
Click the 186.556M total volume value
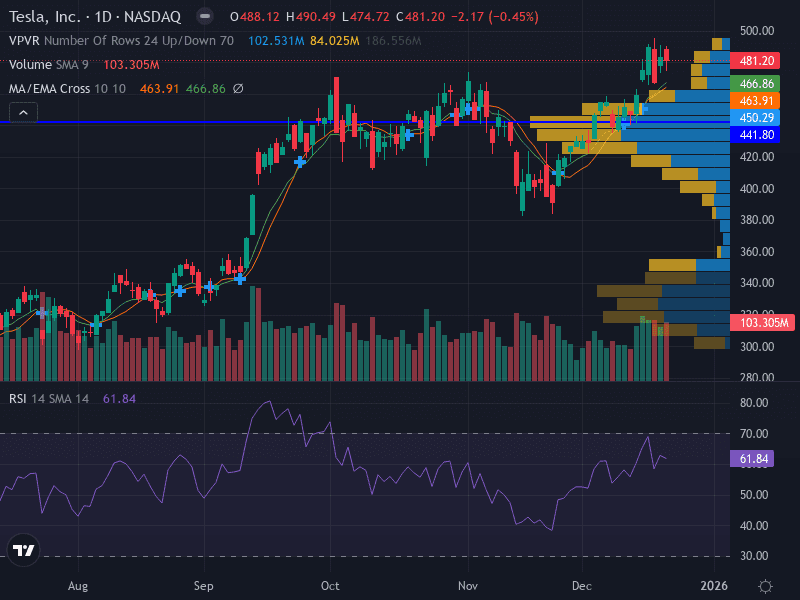click(x=393, y=41)
